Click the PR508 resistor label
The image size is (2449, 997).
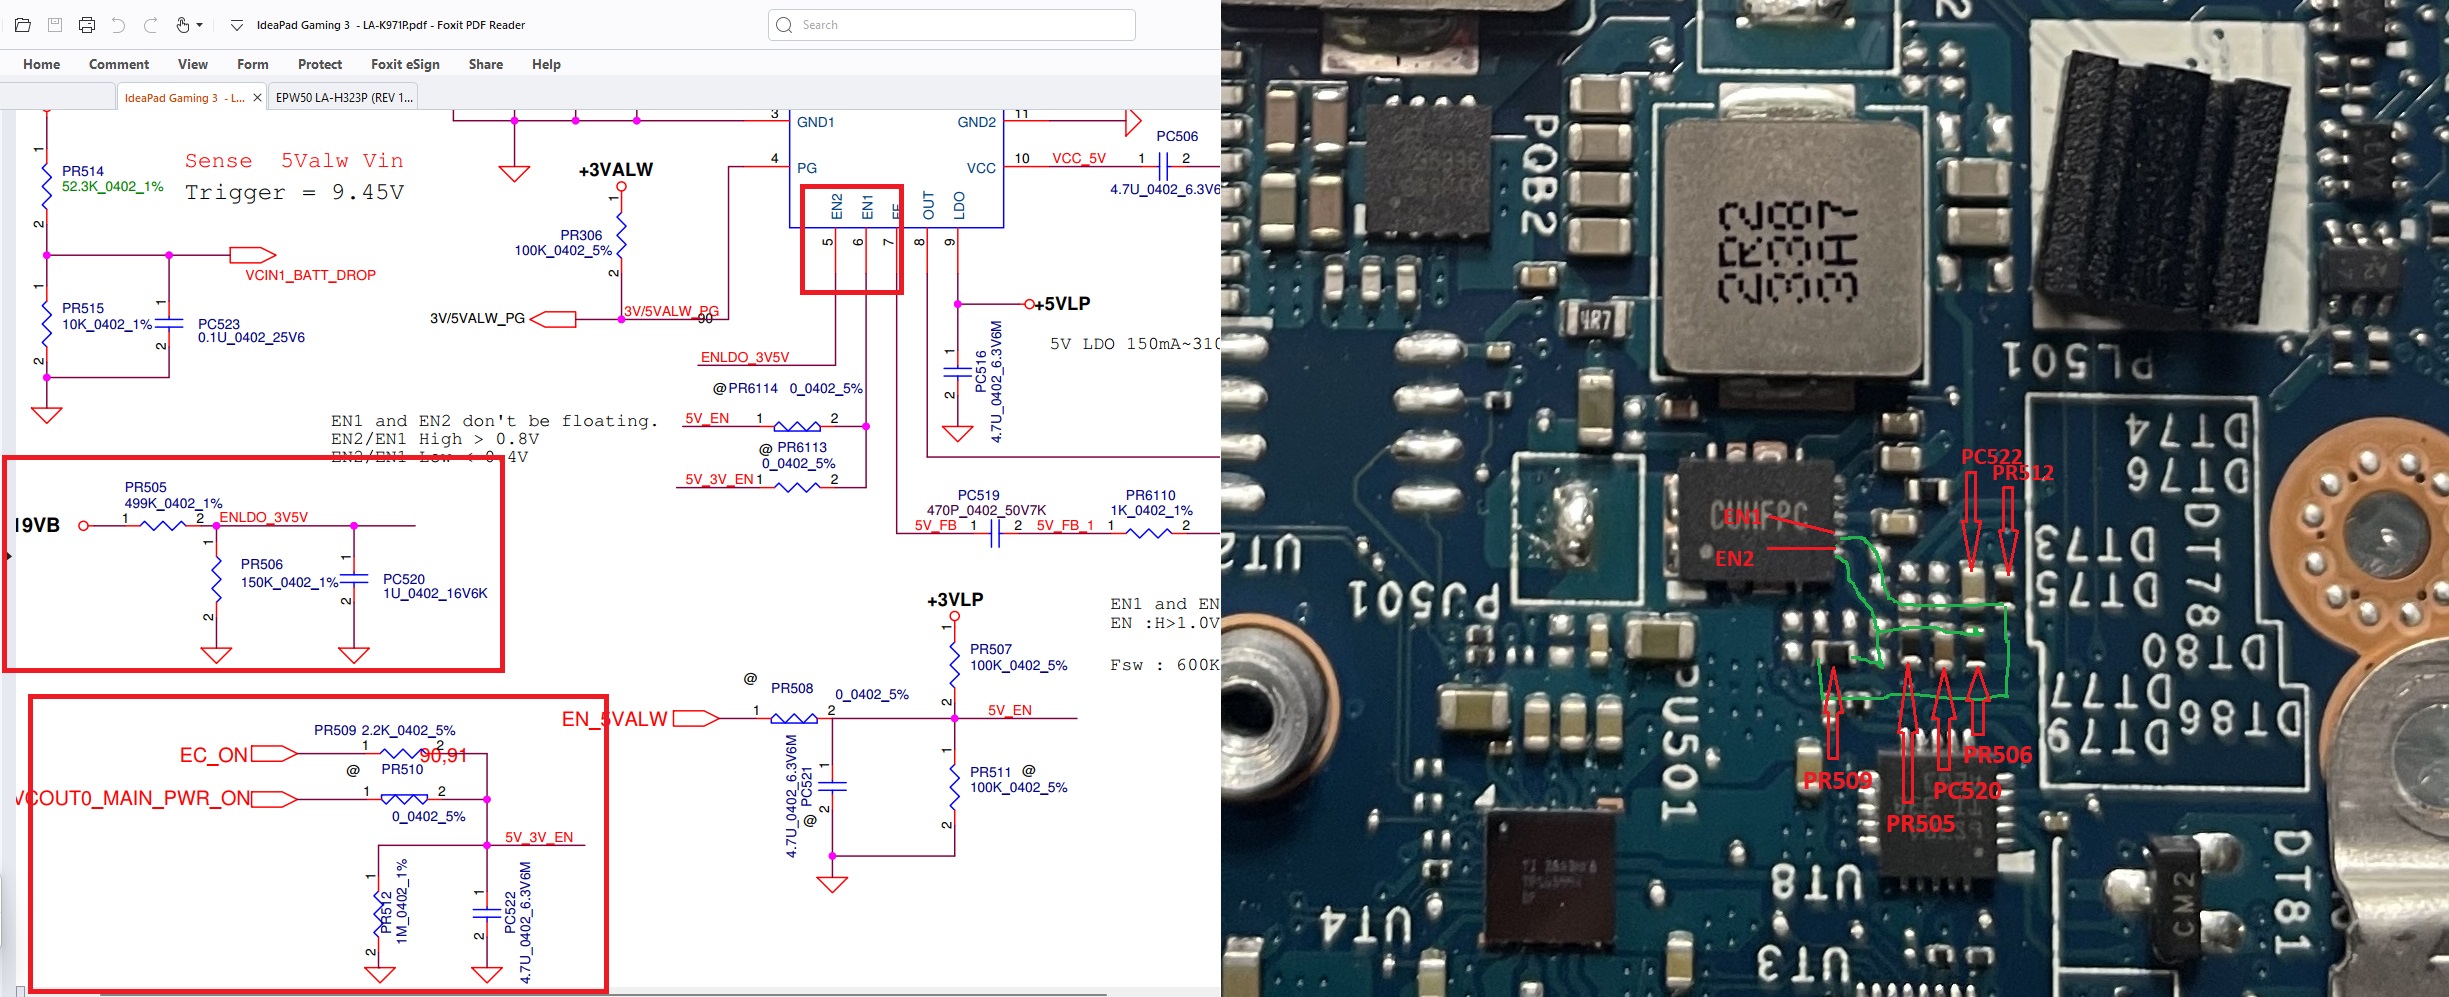point(792,688)
